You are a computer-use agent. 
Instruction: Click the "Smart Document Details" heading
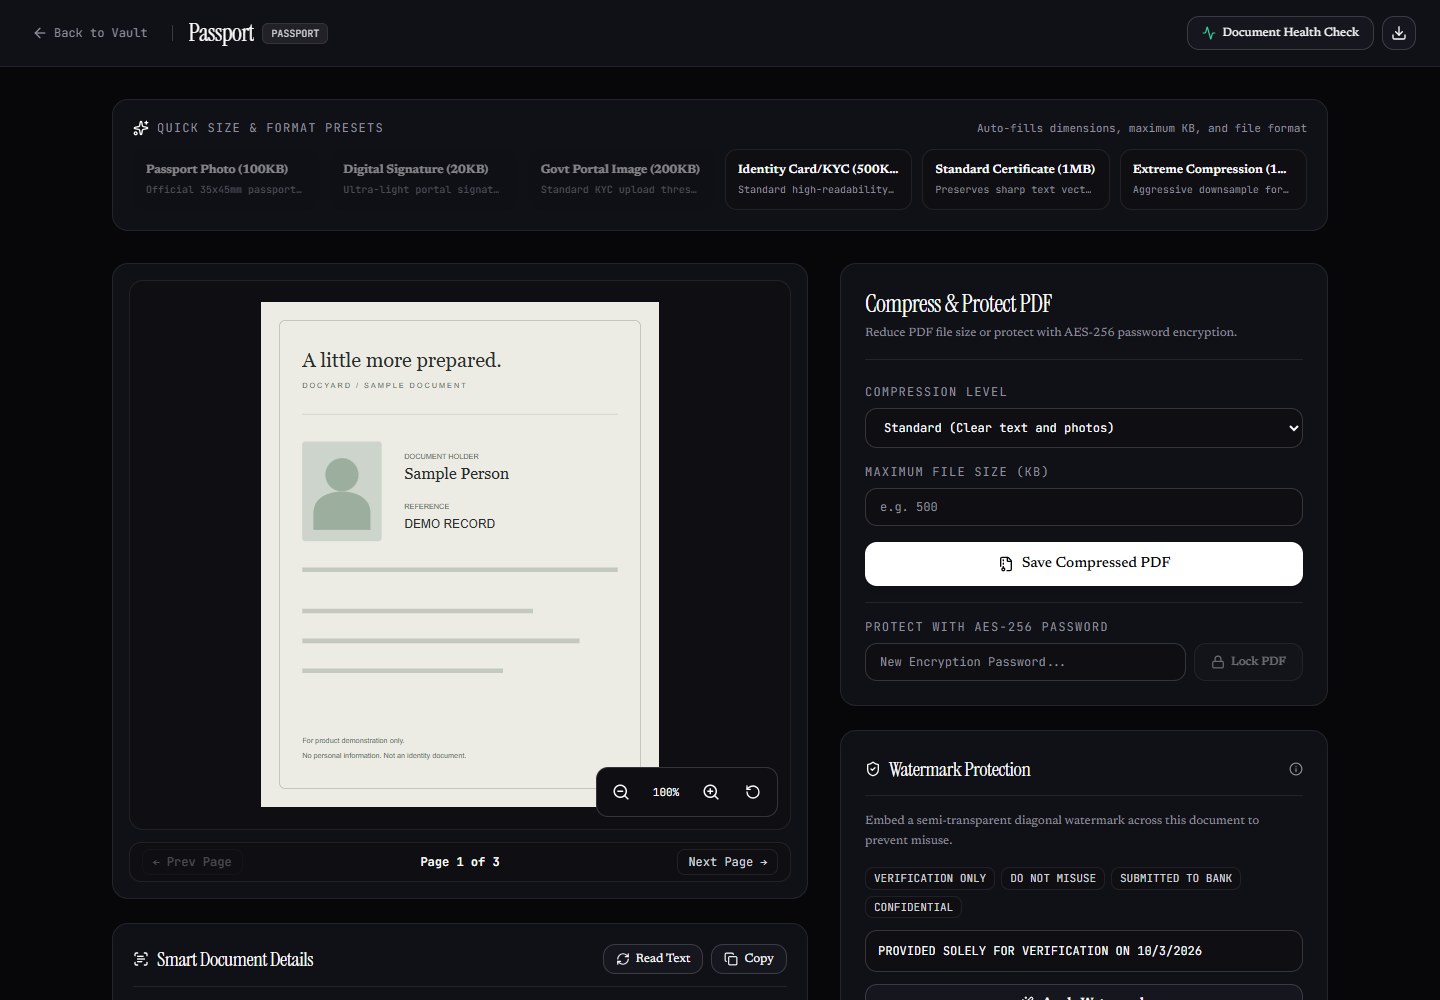click(x=235, y=960)
